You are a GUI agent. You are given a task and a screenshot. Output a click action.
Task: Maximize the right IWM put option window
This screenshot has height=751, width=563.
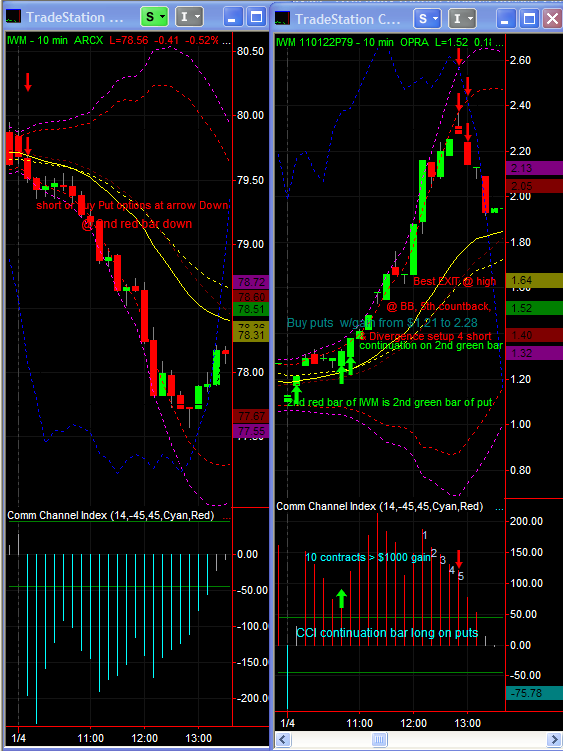tap(529, 19)
